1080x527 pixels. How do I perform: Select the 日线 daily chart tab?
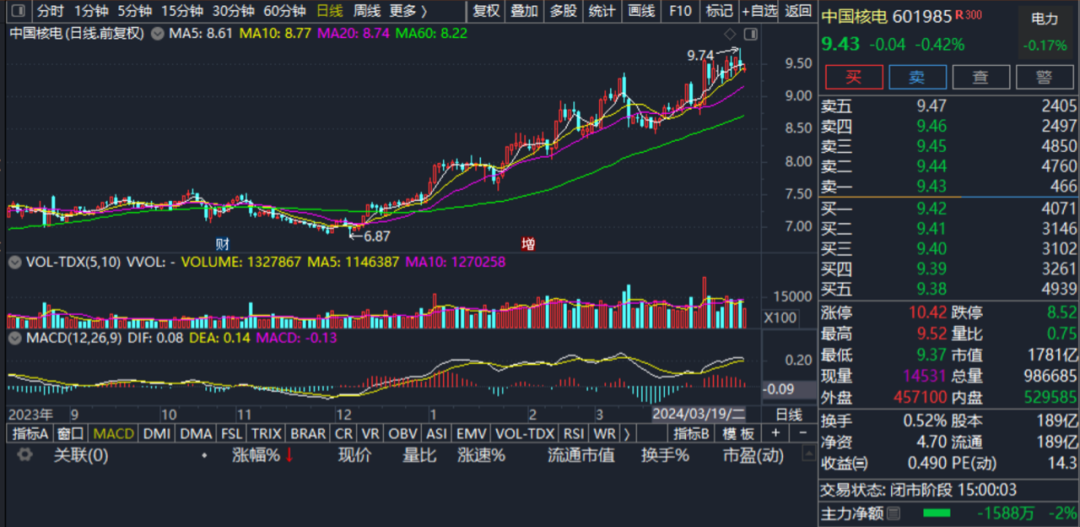(x=329, y=11)
